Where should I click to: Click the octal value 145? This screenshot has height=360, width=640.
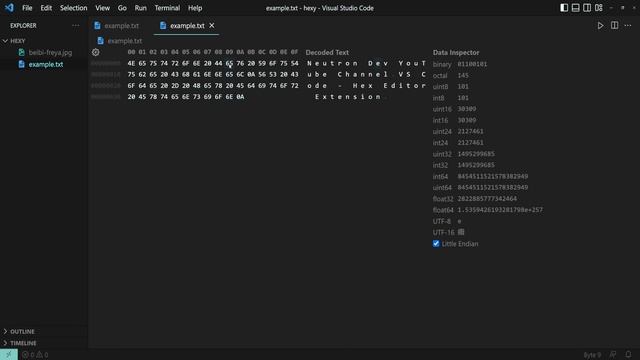pos(463,76)
